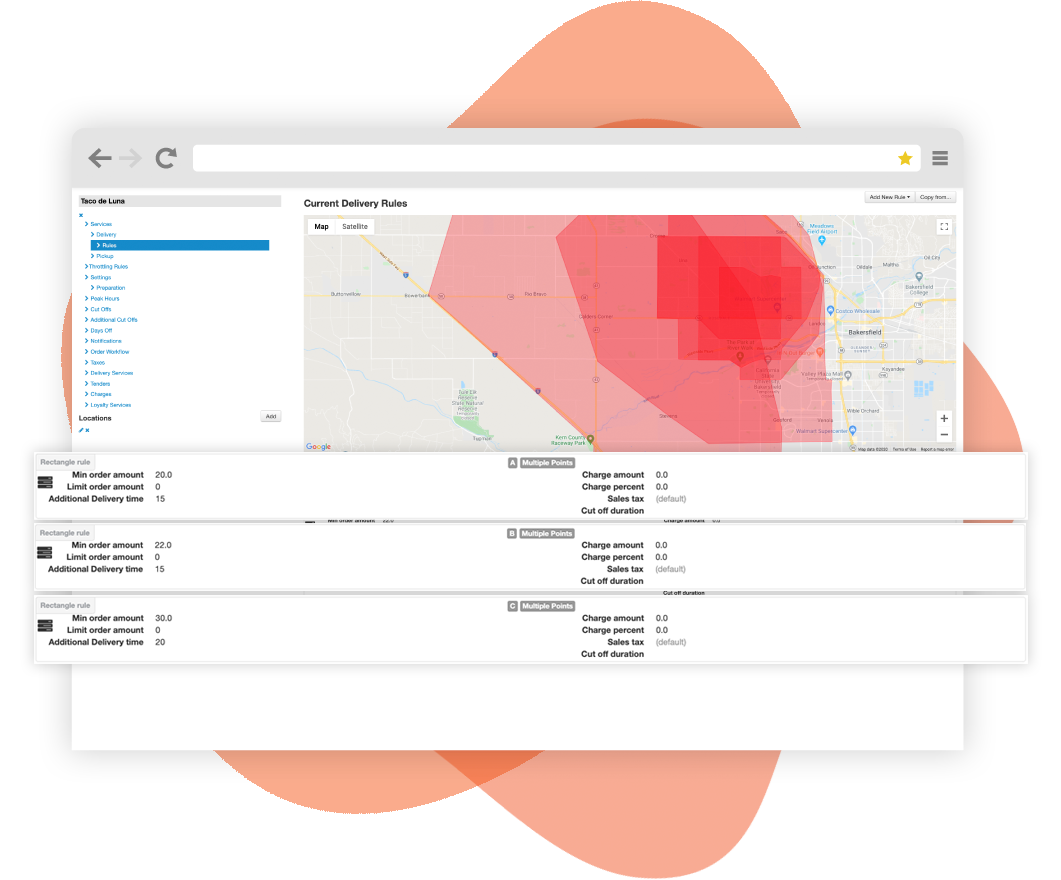Open the Order Workflow tree item
Image resolution: width=1061 pixels, height=880 pixels.
[x=110, y=352]
